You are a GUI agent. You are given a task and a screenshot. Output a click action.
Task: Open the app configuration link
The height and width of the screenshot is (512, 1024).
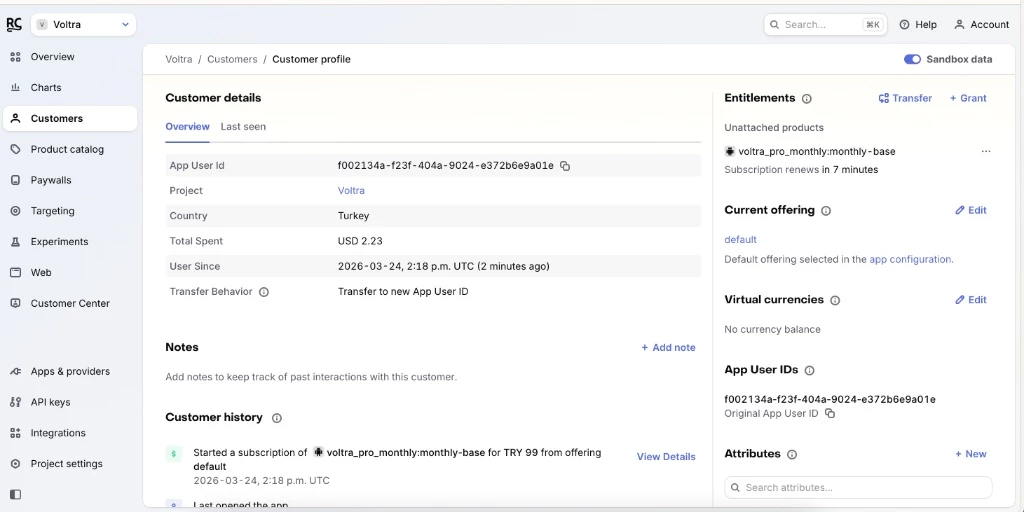910,259
